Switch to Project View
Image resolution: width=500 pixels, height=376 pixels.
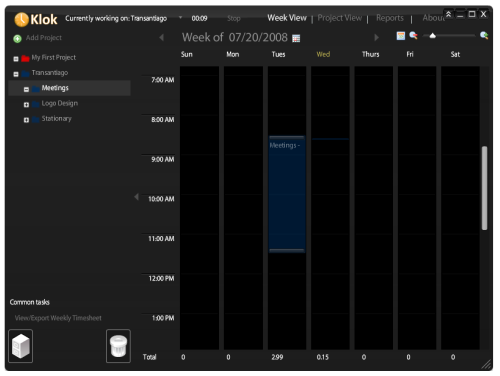click(x=339, y=18)
